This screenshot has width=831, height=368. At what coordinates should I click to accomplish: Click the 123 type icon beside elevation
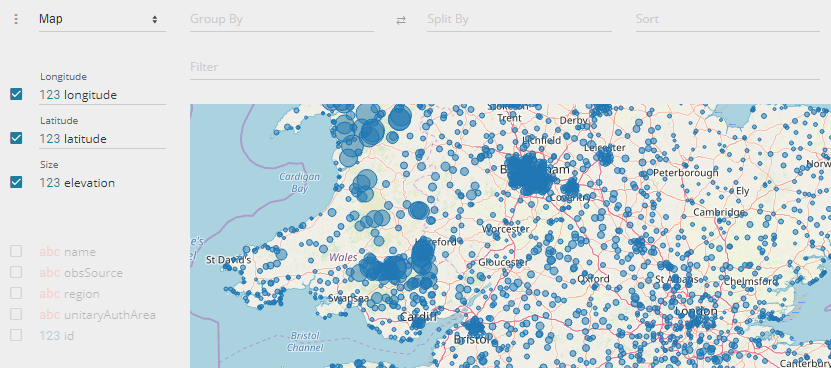point(49,183)
